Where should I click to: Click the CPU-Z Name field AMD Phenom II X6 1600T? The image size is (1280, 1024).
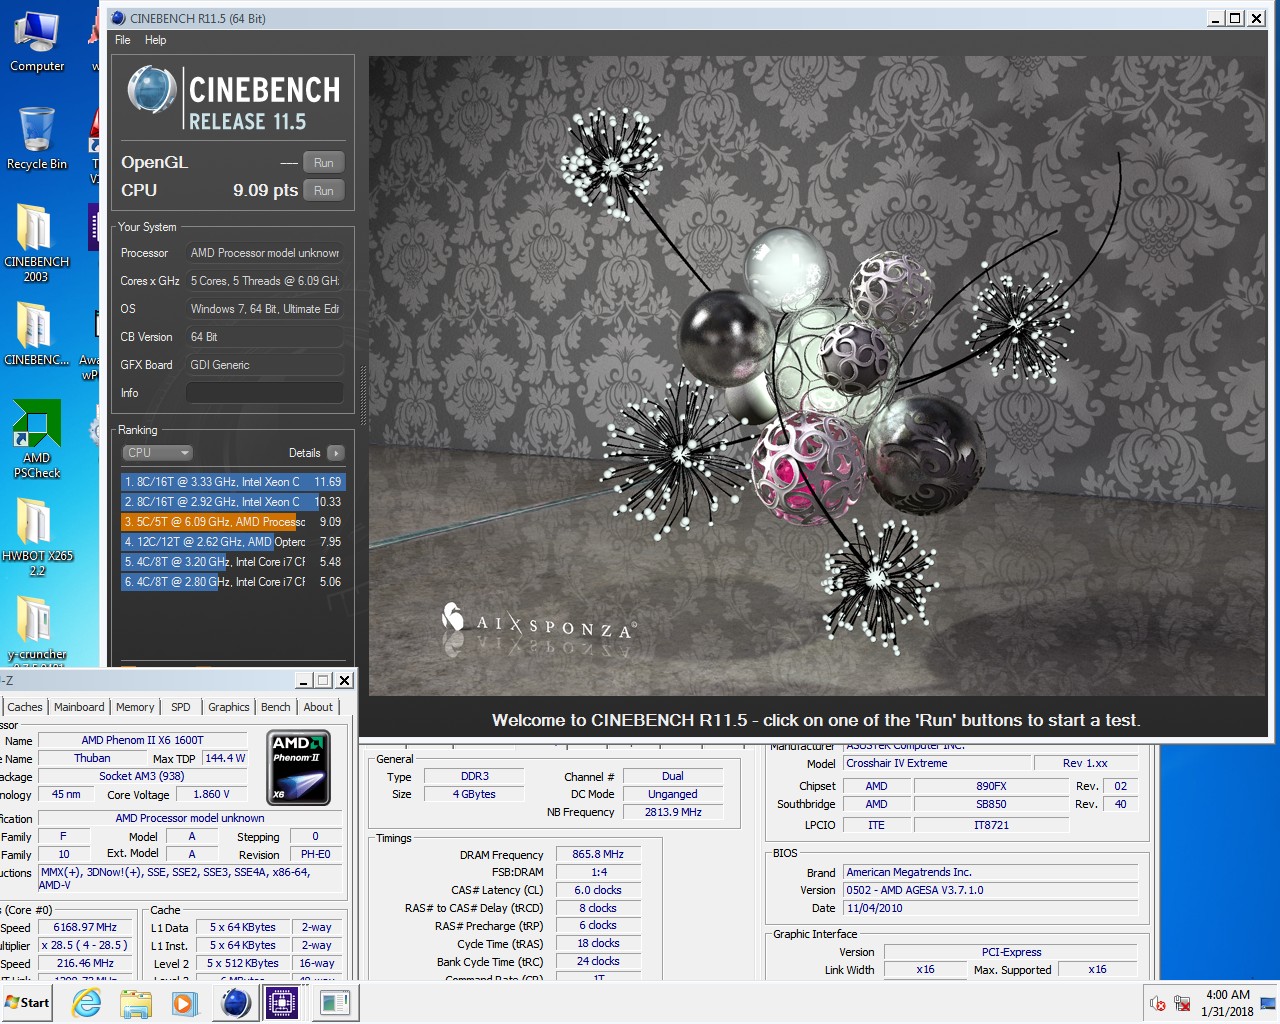(143, 741)
